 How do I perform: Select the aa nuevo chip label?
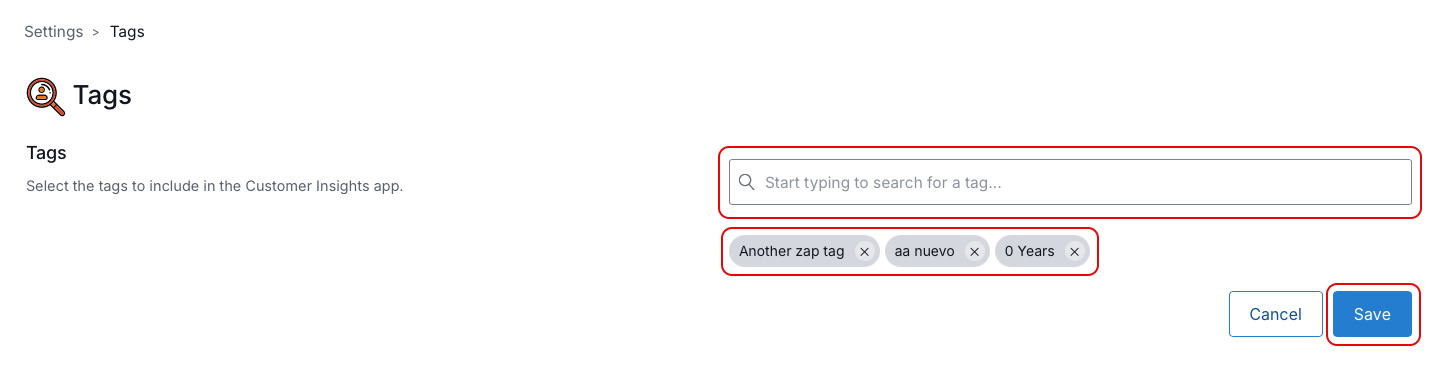point(925,252)
